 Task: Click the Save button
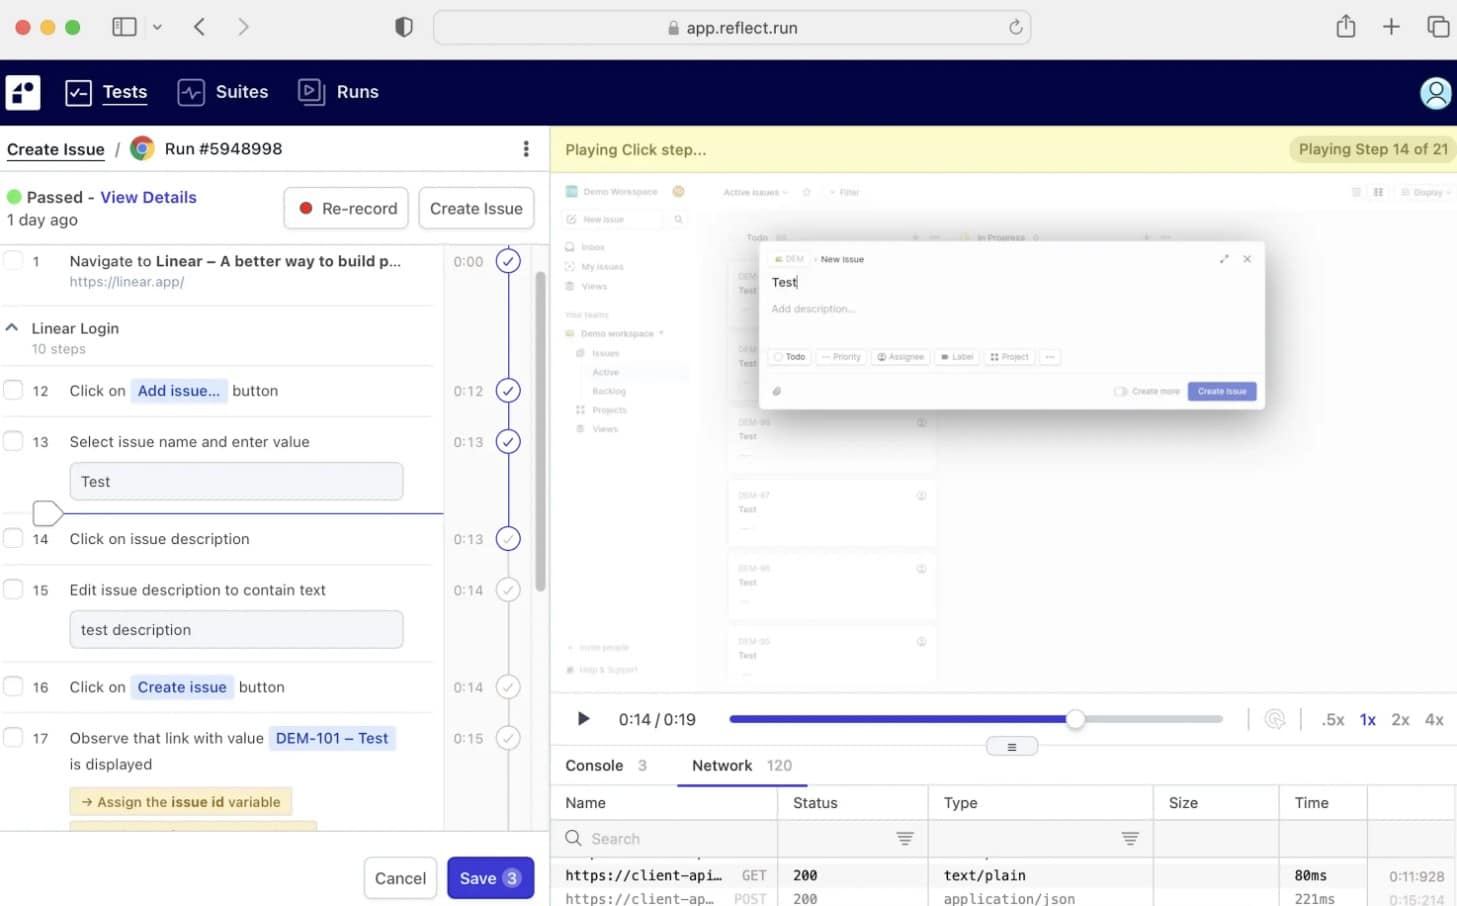[x=490, y=878]
